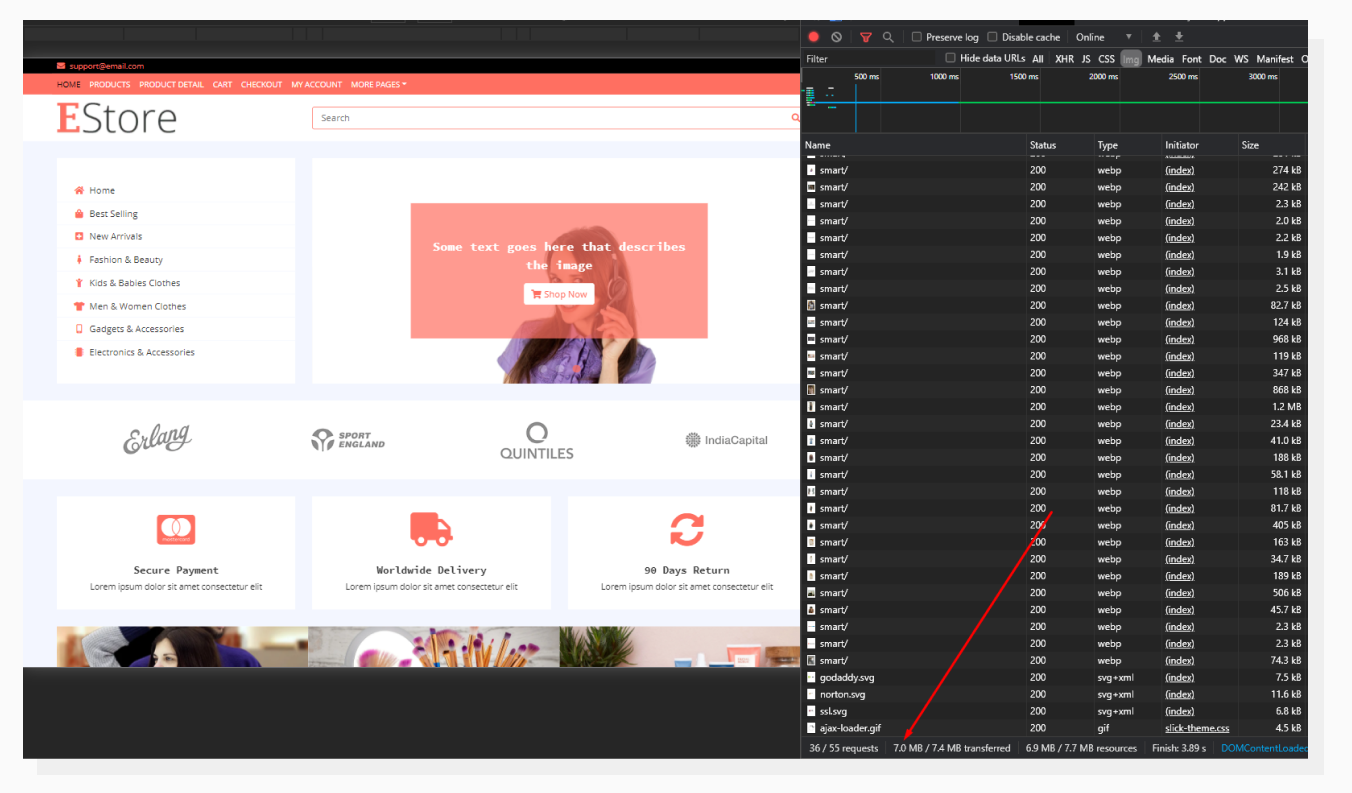Select the Img request filter
This screenshot has height=793, width=1352.
1131,58
